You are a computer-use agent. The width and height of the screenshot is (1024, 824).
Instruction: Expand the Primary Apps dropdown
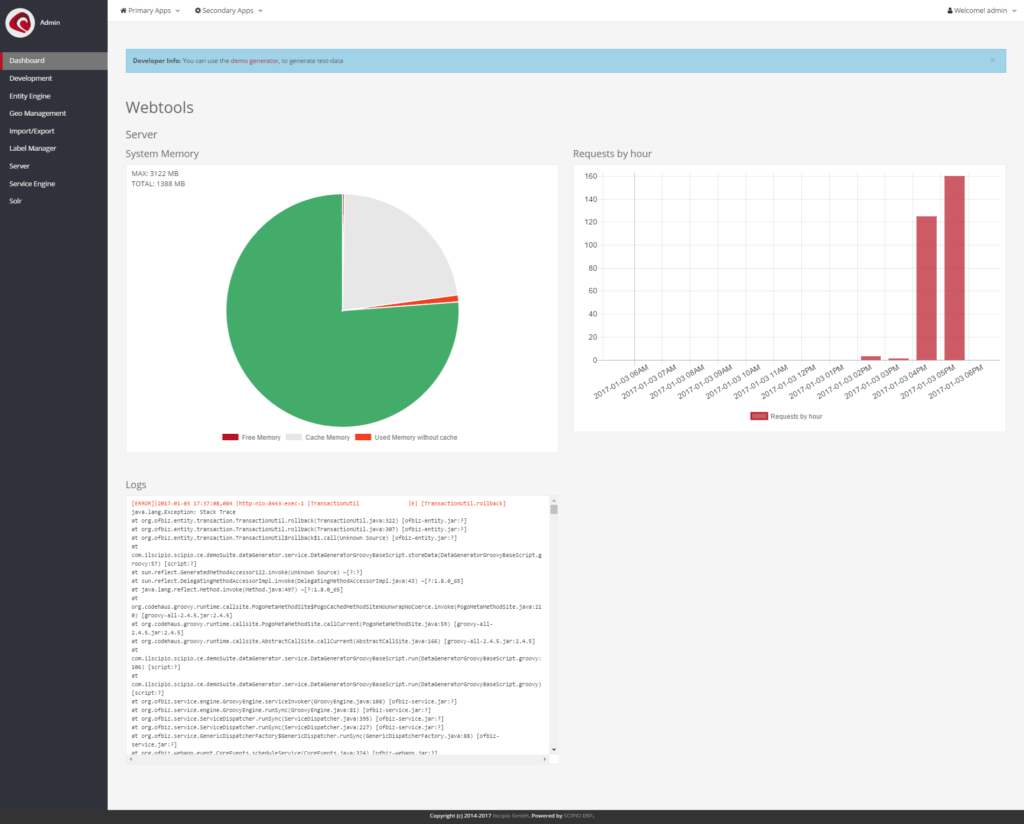click(150, 10)
